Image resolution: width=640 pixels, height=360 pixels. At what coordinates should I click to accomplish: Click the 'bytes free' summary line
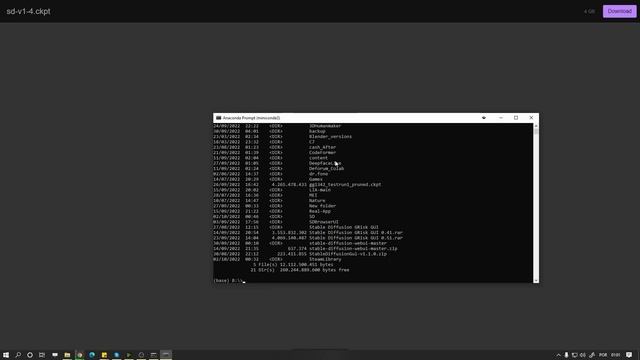(300, 270)
